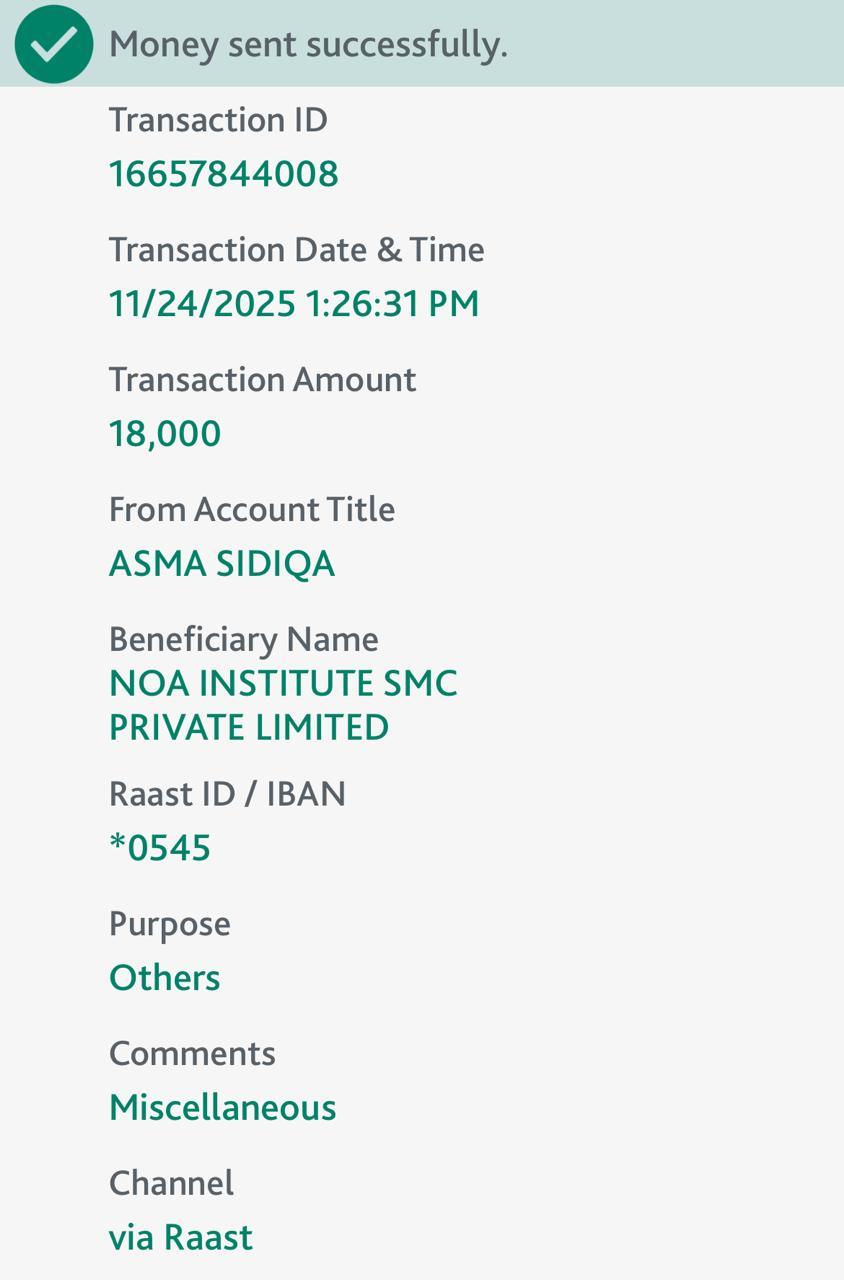Click the sender name ASMA SIDIQA
The height and width of the screenshot is (1280, 844).
pyautogui.click(x=222, y=564)
